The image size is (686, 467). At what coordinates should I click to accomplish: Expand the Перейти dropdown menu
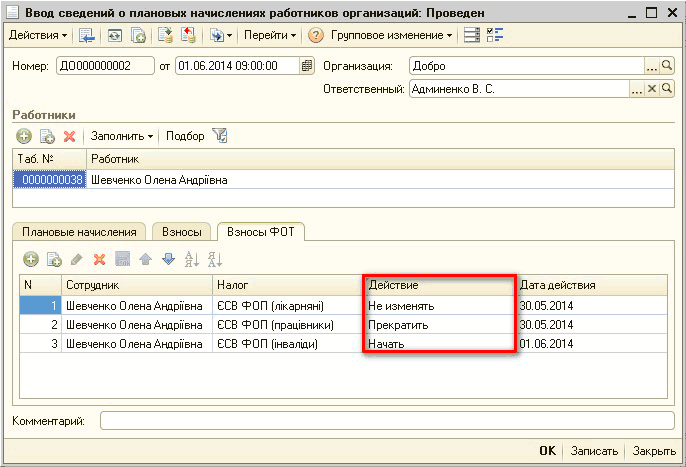pyautogui.click(x=270, y=35)
